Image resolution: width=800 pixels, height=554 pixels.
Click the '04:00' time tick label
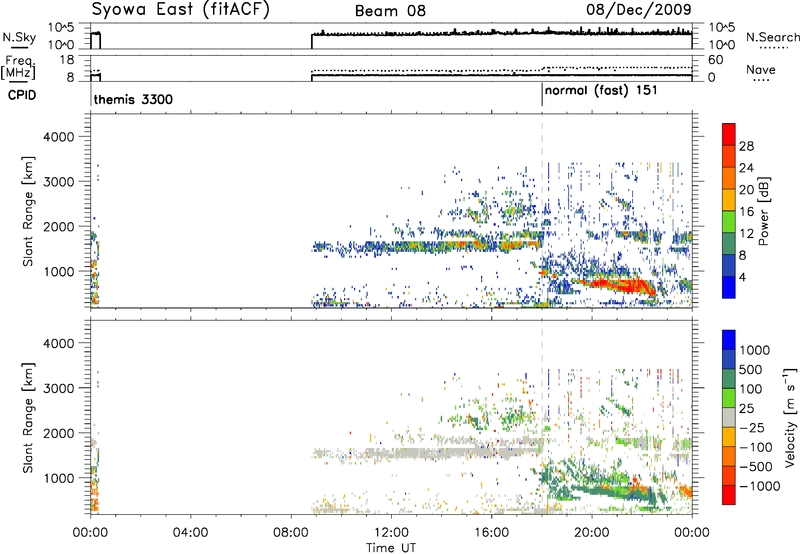[190, 533]
